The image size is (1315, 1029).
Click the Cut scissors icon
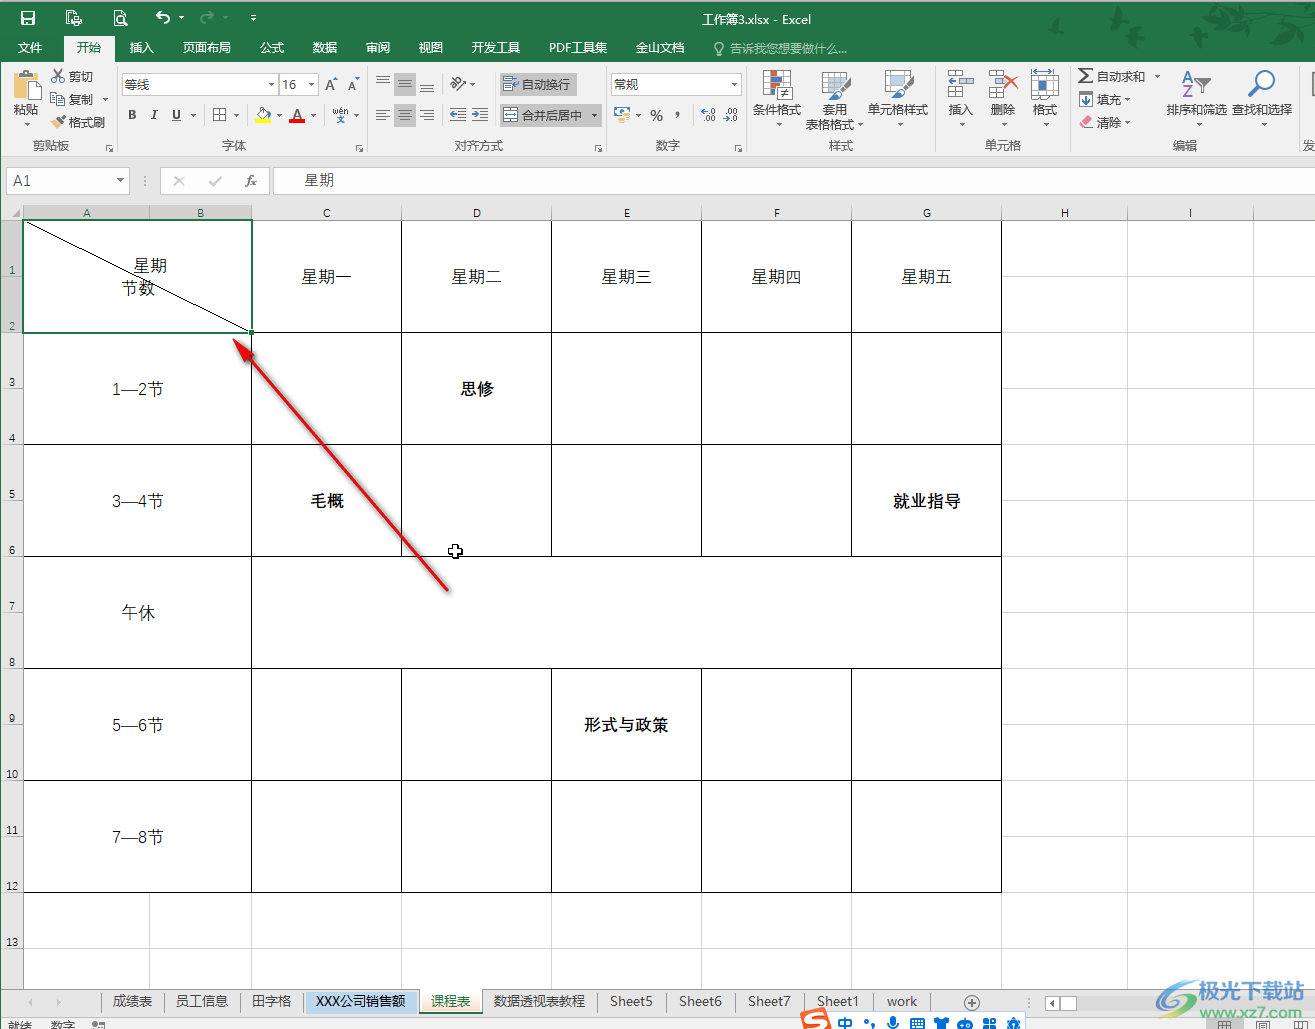[x=58, y=76]
